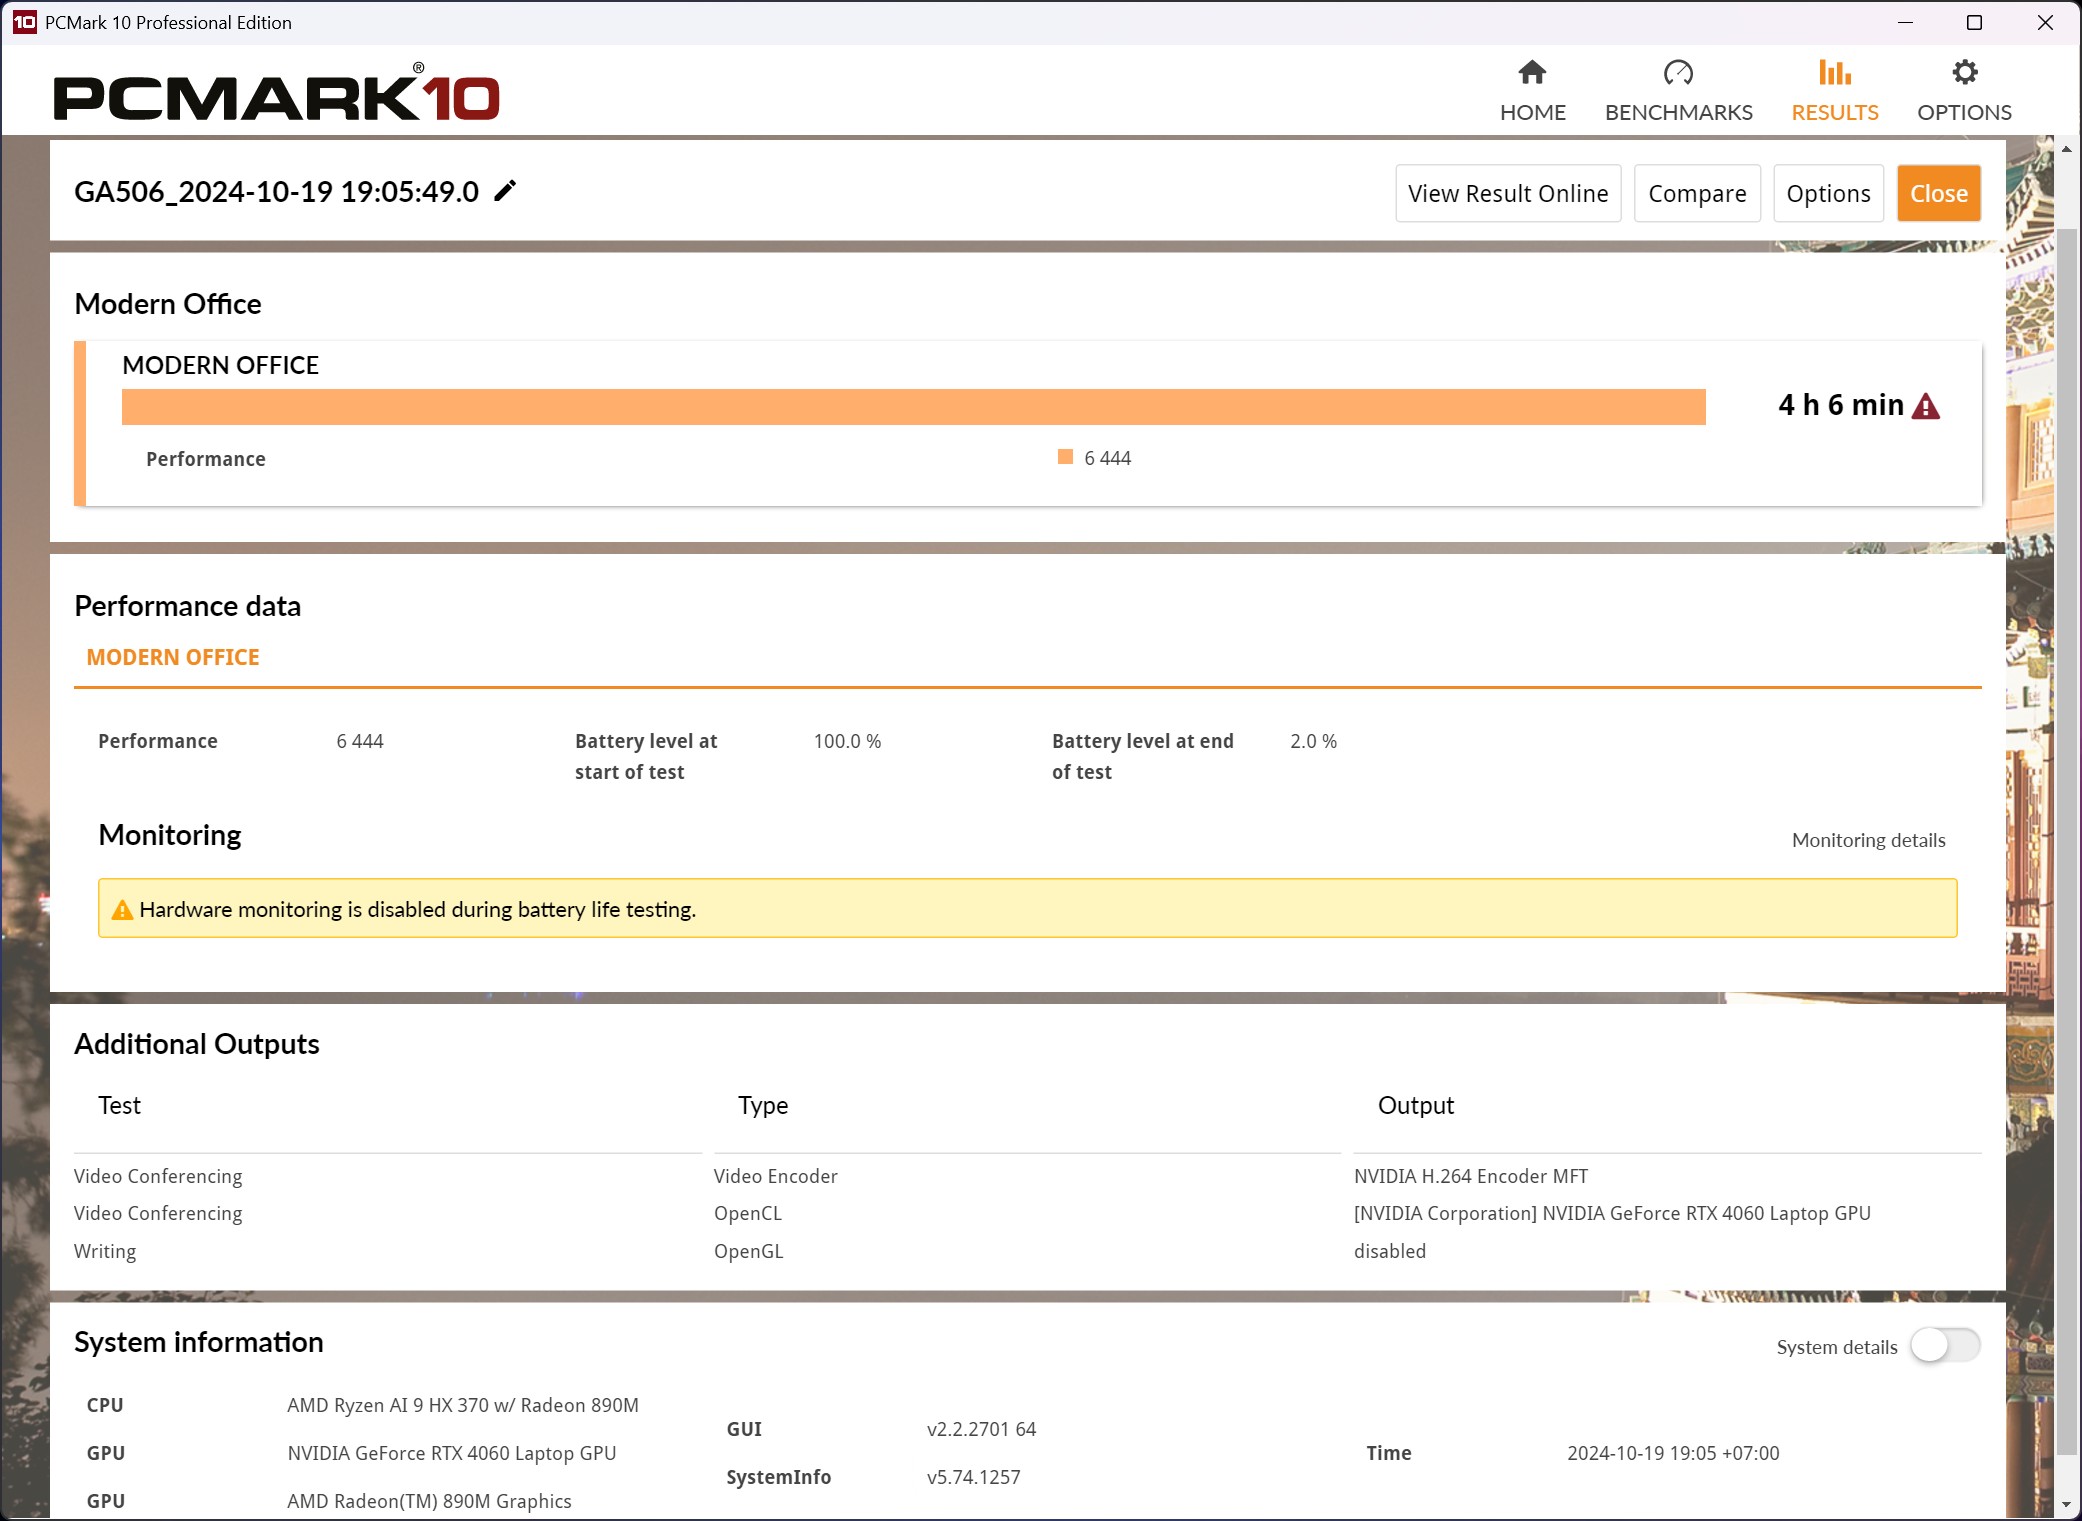Screen dimensions: 2082x1521
Task: Select the MODERN OFFICE performance data tab
Action: (173, 657)
